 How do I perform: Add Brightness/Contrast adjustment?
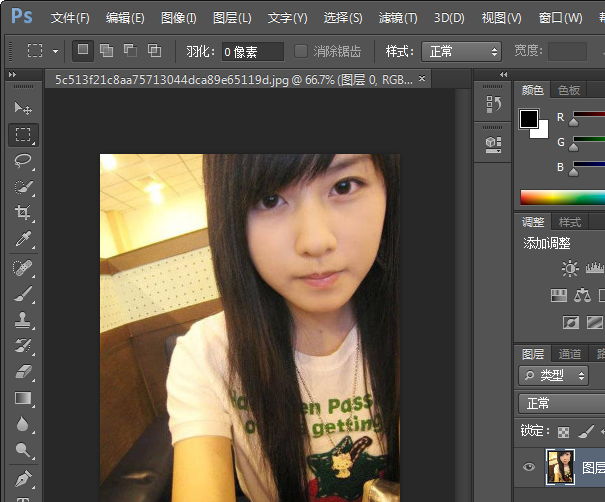point(570,269)
